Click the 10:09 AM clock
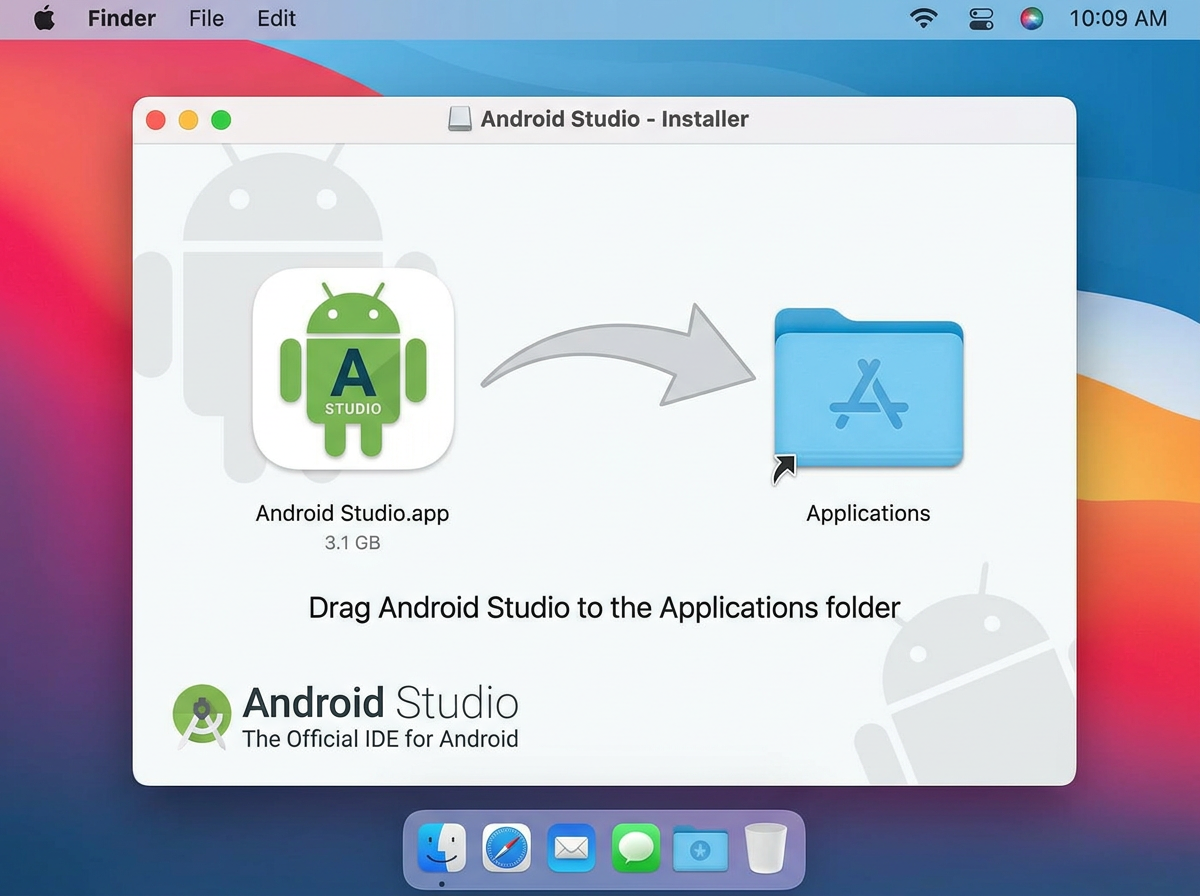The height and width of the screenshot is (896, 1200). pyautogui.click(x=1118, y=18)
